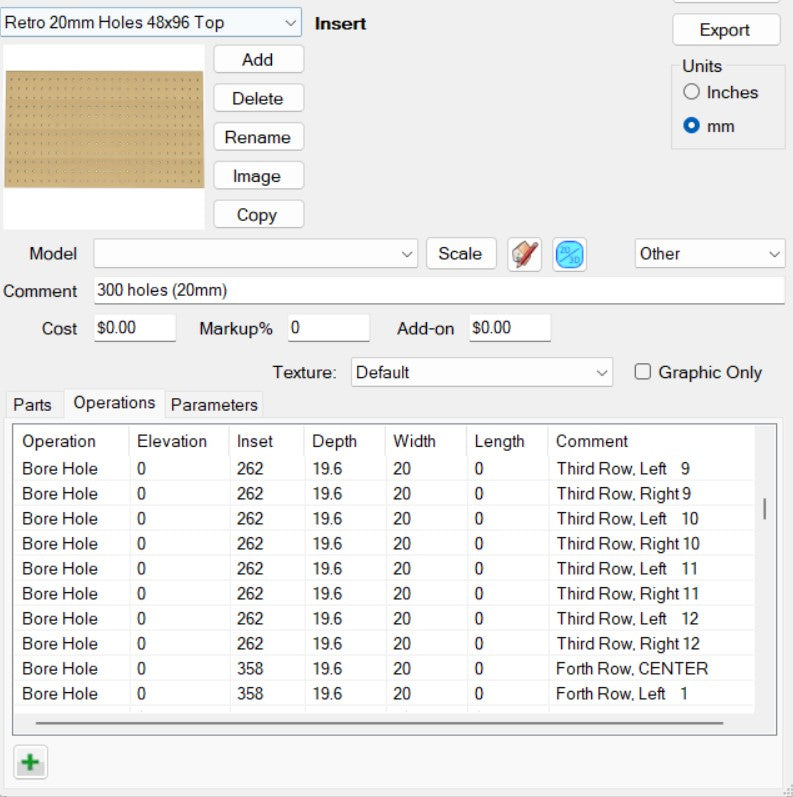Toggle the 2D/3D view icon
Screen dimensions: 793x797
click(x=570, y=254)
